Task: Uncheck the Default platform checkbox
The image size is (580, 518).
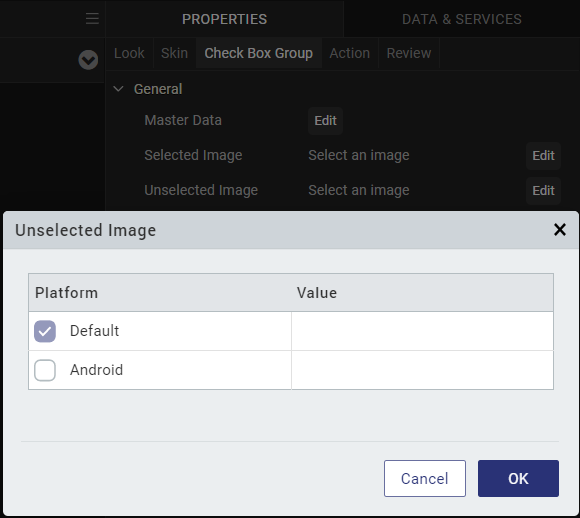Action: (45, 331)
